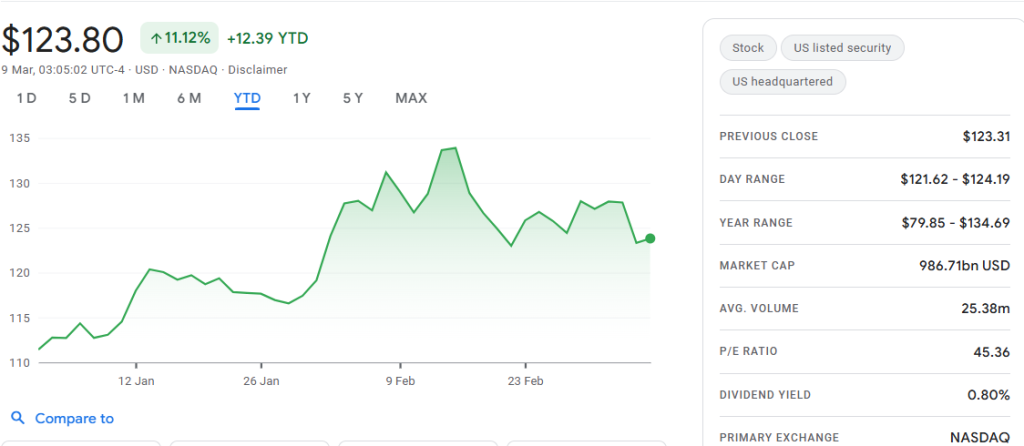The height and width of the screenshot is (446, 1024).
Task: Click the 135 y-axis label
Action: pos(18,138)
